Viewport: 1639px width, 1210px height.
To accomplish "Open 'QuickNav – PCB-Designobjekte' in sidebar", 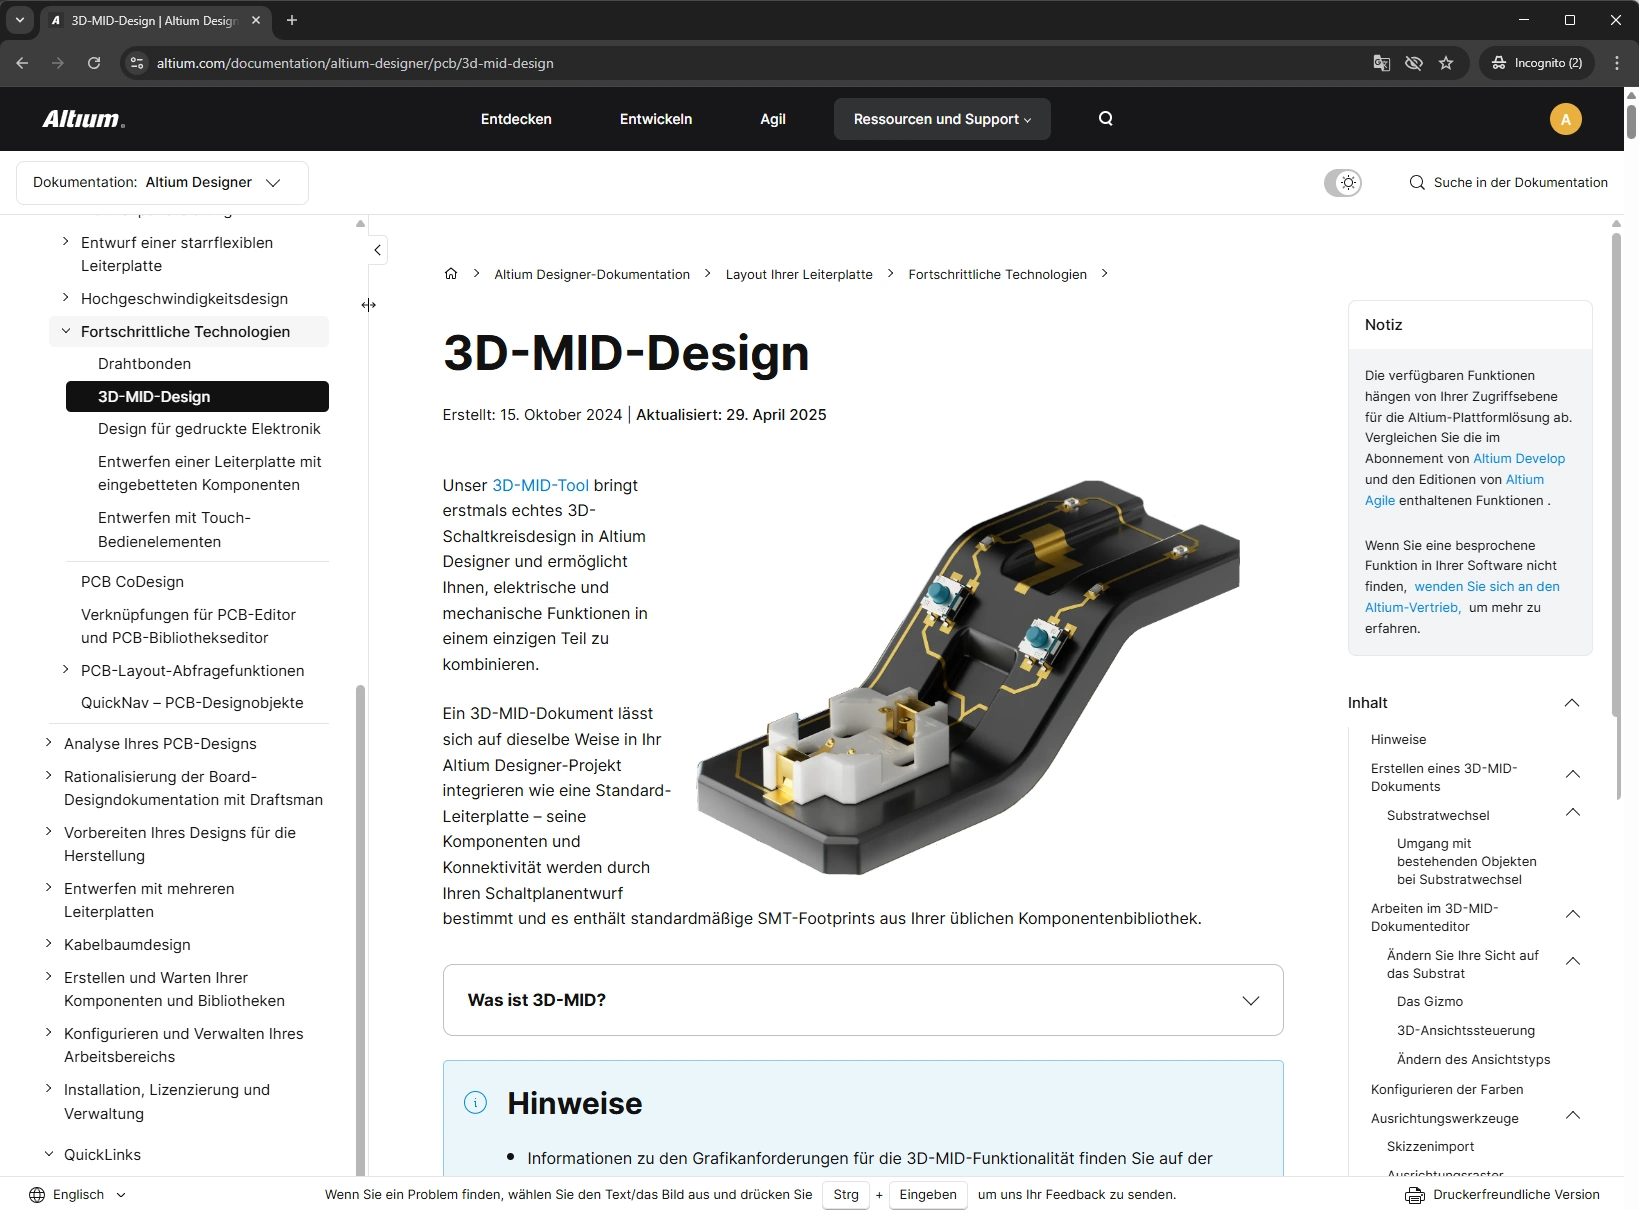I will click(192, 703).
